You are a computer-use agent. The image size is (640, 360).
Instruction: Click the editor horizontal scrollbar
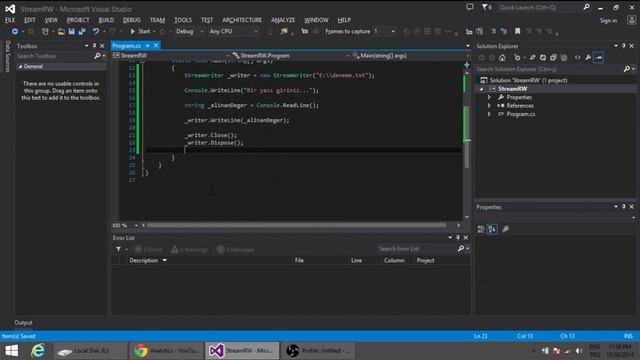coord(296,225)
